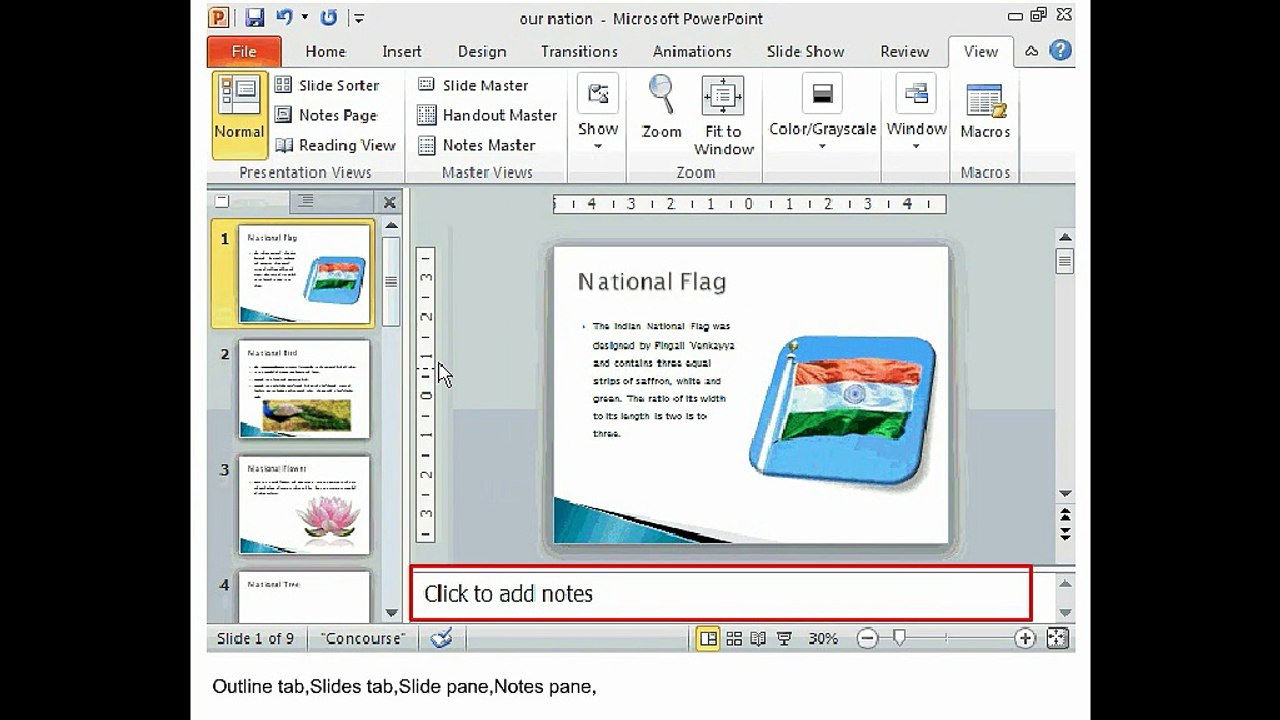Switch to the Transitions tab

pos(579,51)
